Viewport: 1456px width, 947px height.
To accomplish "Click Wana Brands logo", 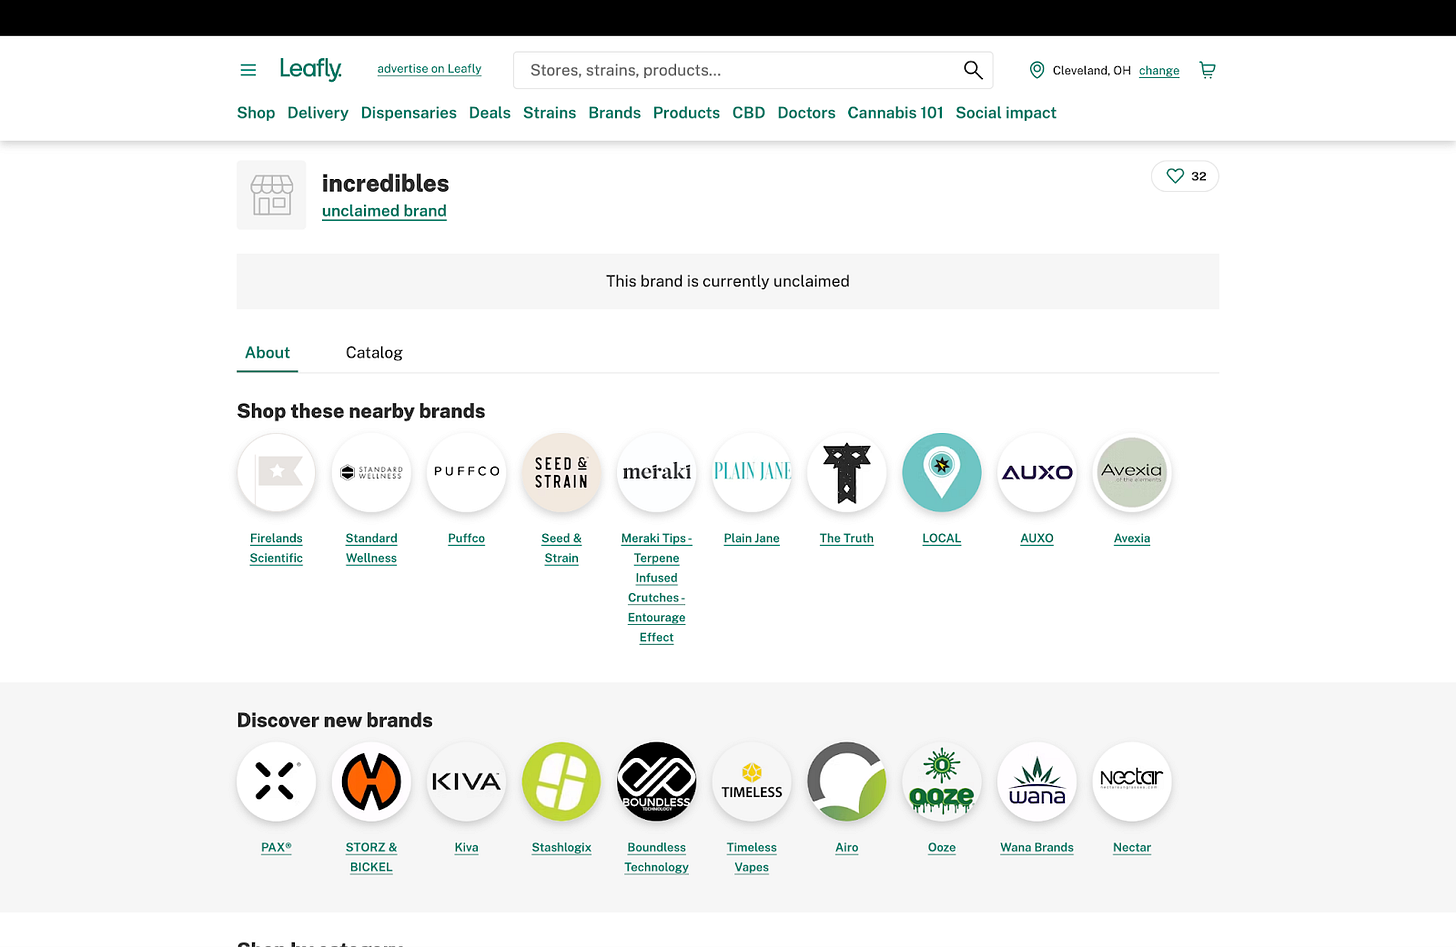I will coord(1037,781).
